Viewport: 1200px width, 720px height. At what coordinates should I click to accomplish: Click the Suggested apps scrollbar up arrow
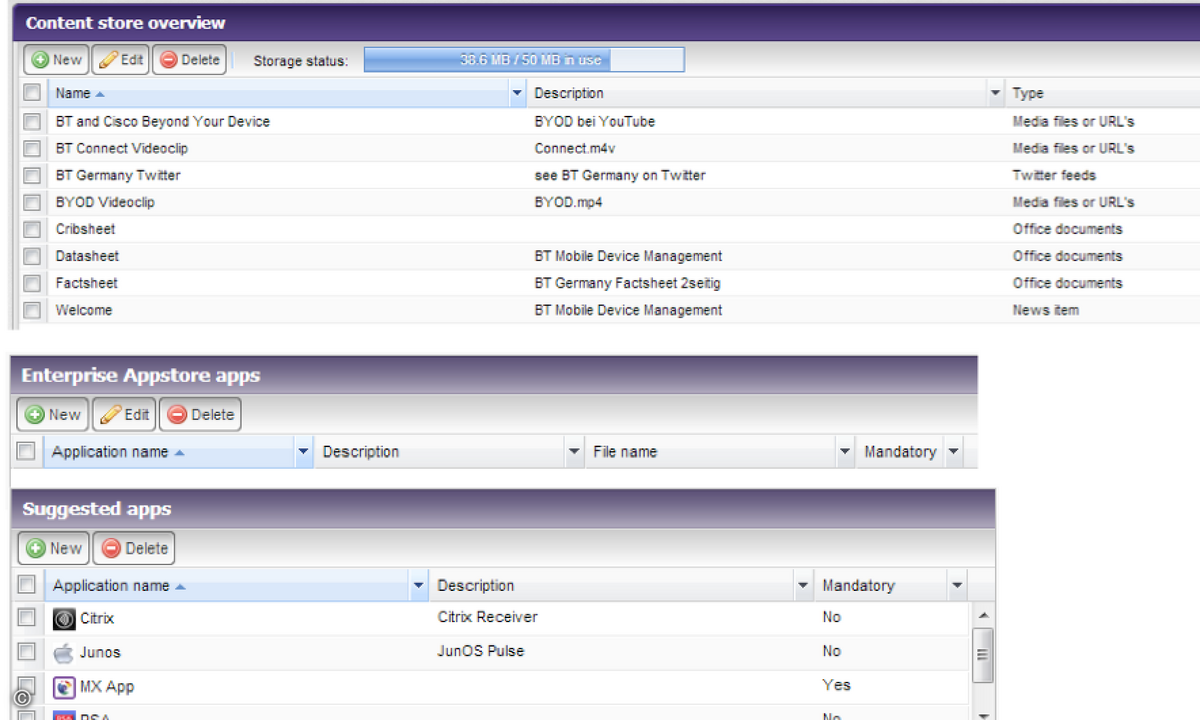983,615
